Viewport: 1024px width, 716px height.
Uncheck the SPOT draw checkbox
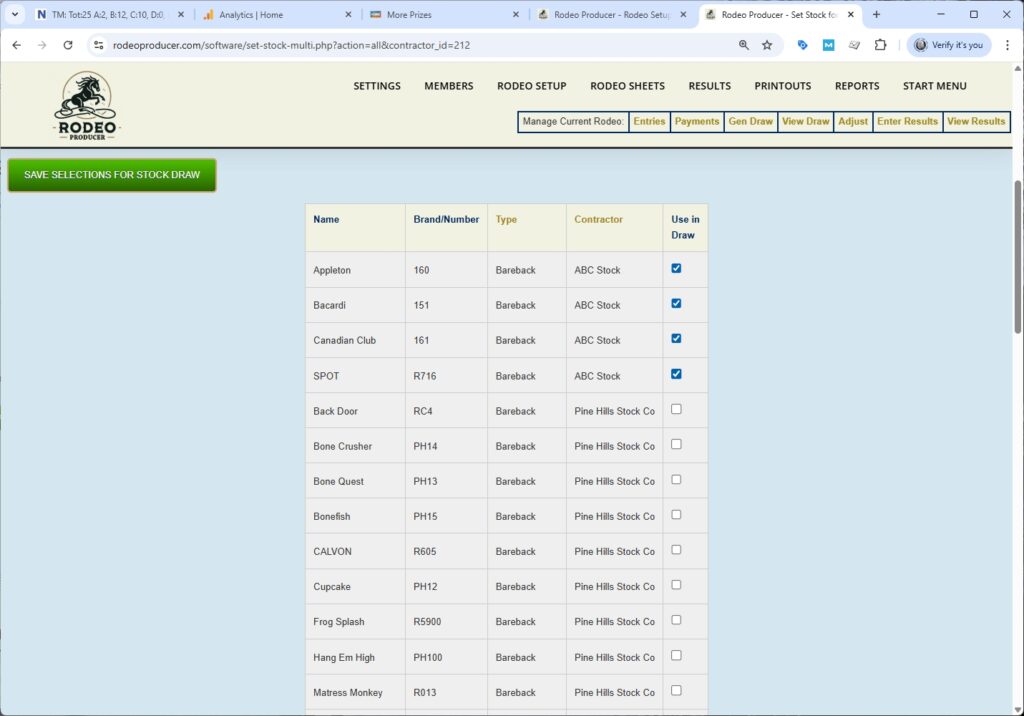coord(675,373)
